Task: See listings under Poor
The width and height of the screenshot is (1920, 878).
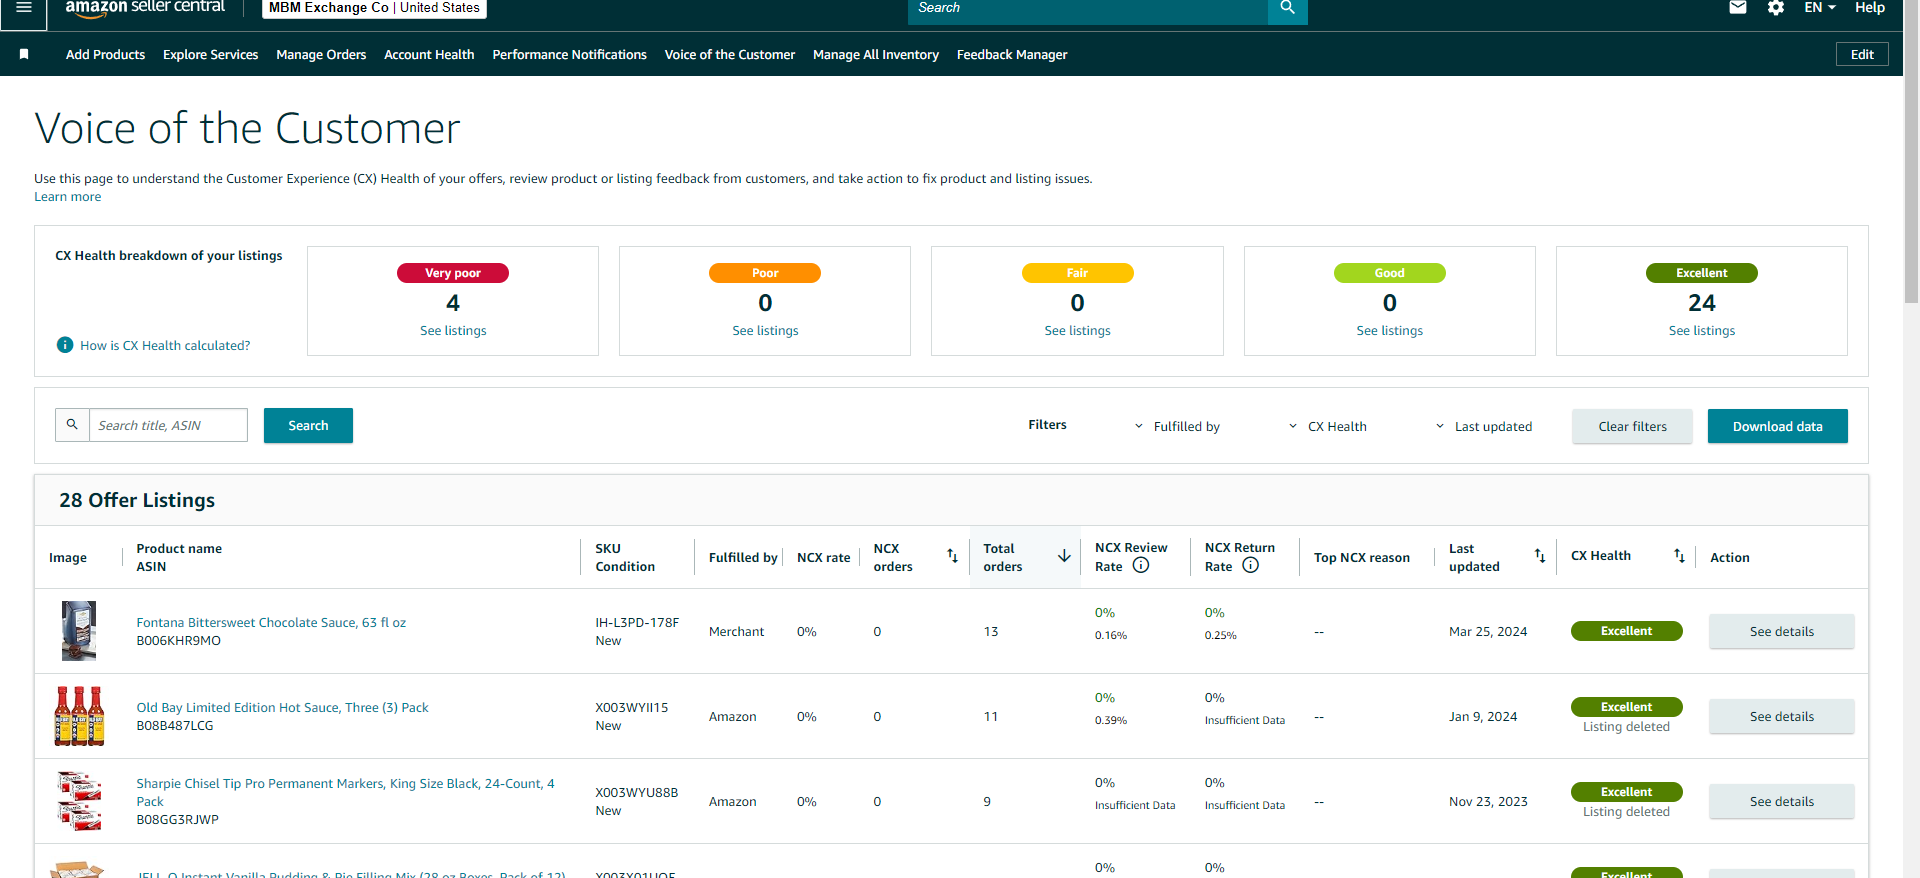Action: coord(765,330)
